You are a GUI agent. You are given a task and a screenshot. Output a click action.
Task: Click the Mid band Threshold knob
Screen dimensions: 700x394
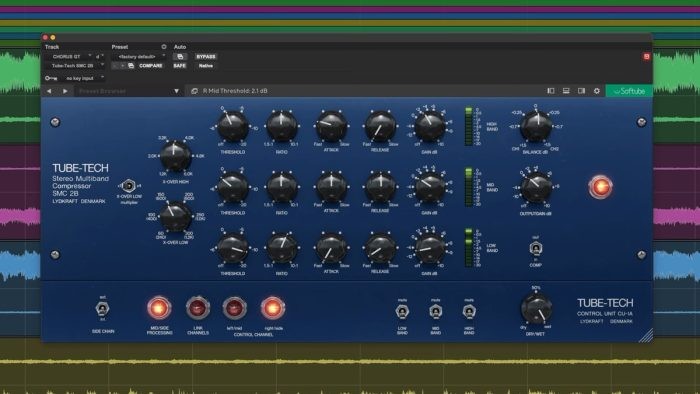click(x=233, y=187)
